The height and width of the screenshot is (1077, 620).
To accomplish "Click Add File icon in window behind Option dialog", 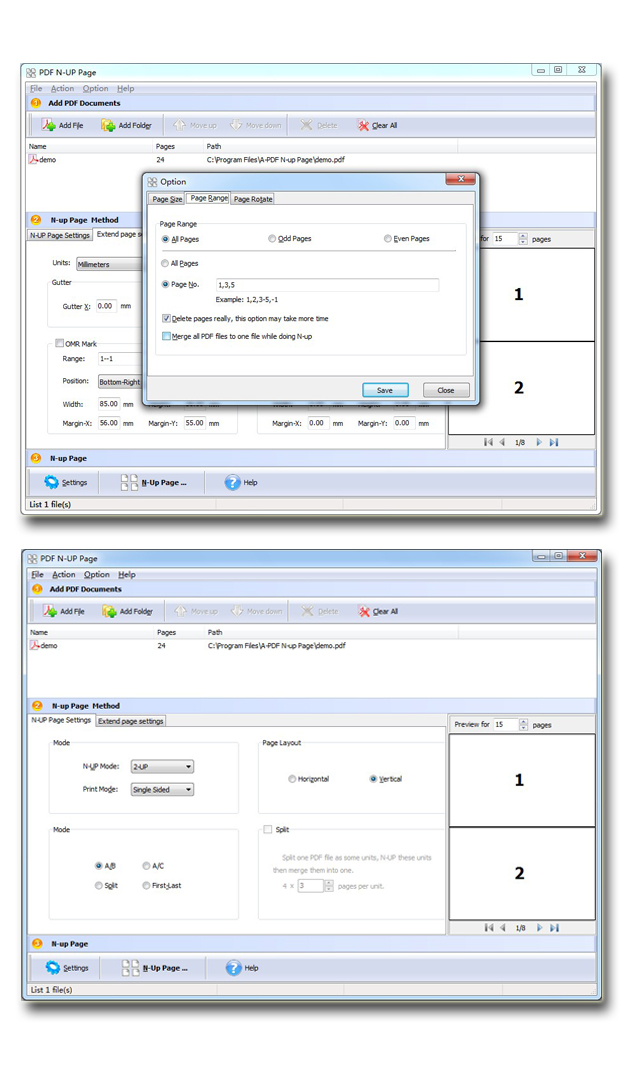I will pyautogui.click(x=48, y=125).
